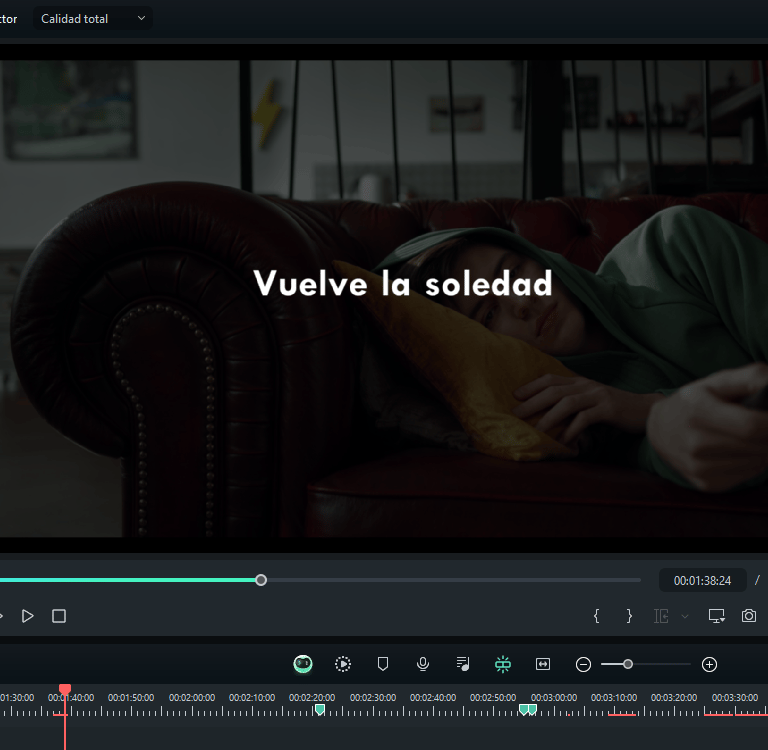Stop the playback with the square button
Screen dimensions: 768x750
point(59,616)
